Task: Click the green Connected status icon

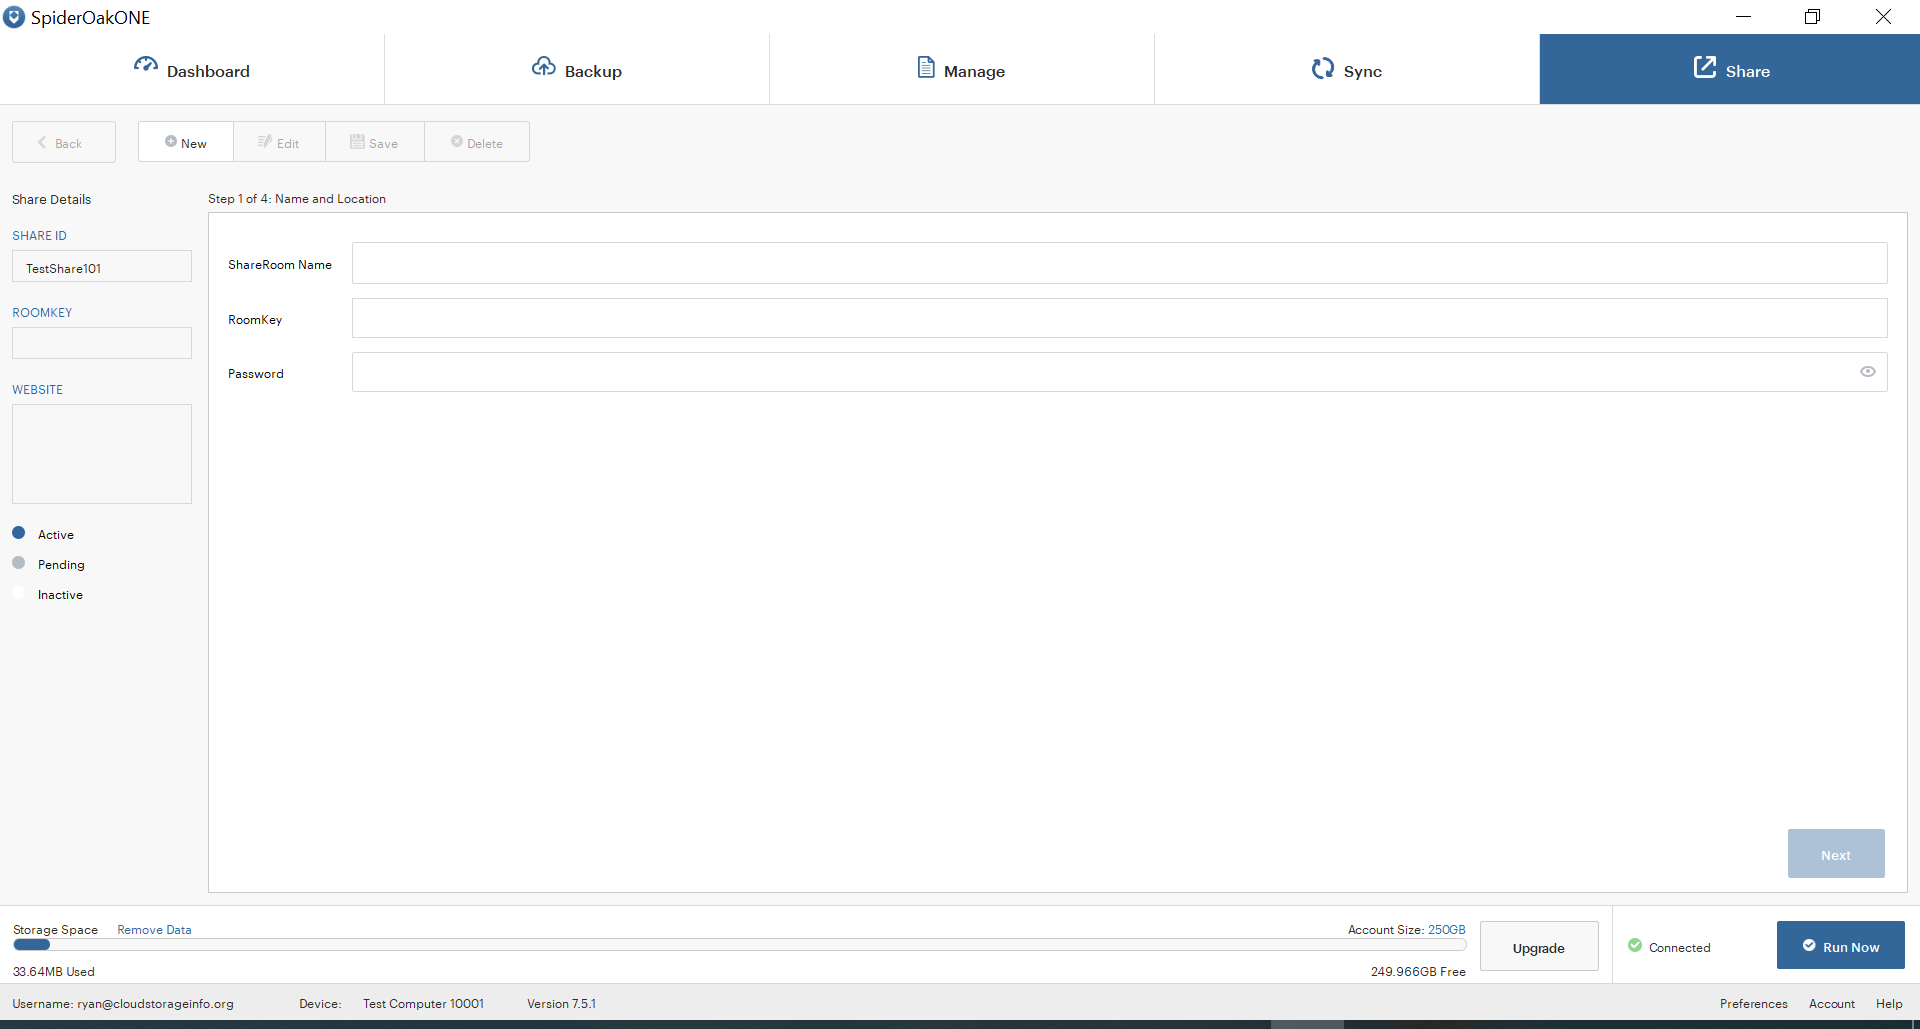Action: (x=1634, y=945)
